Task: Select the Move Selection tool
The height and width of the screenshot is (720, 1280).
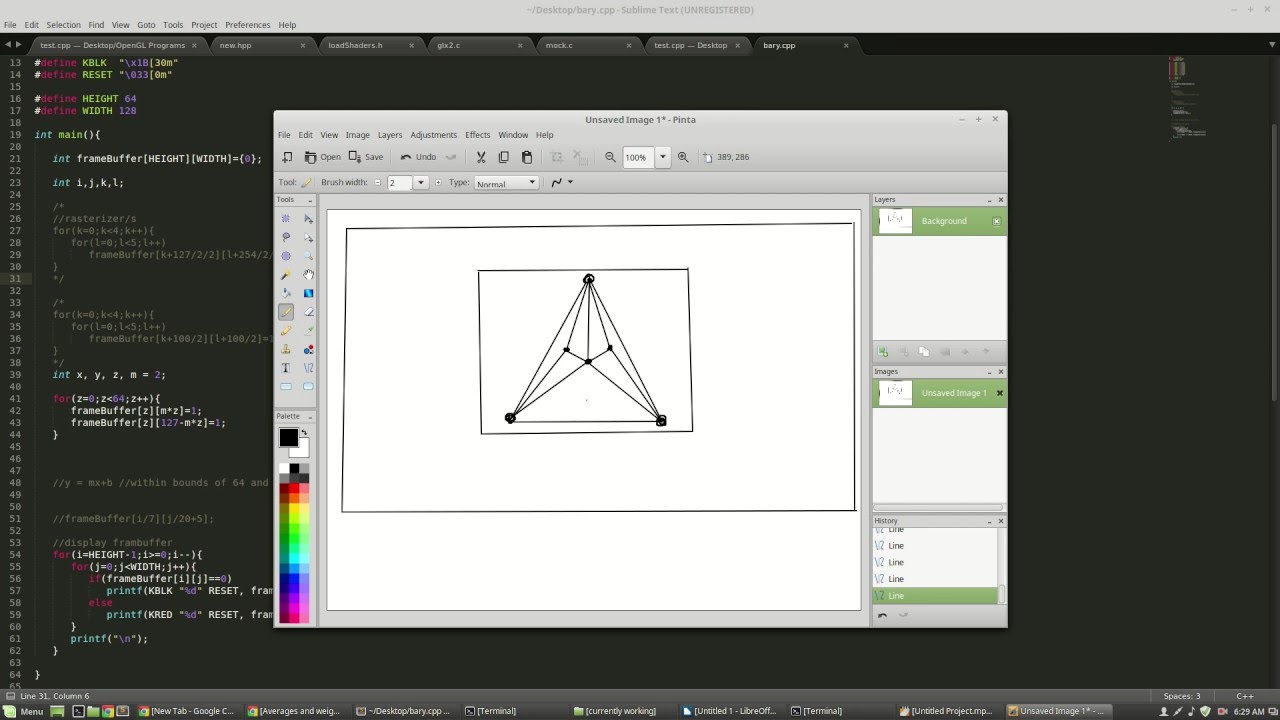Action: tap(308, 237)
